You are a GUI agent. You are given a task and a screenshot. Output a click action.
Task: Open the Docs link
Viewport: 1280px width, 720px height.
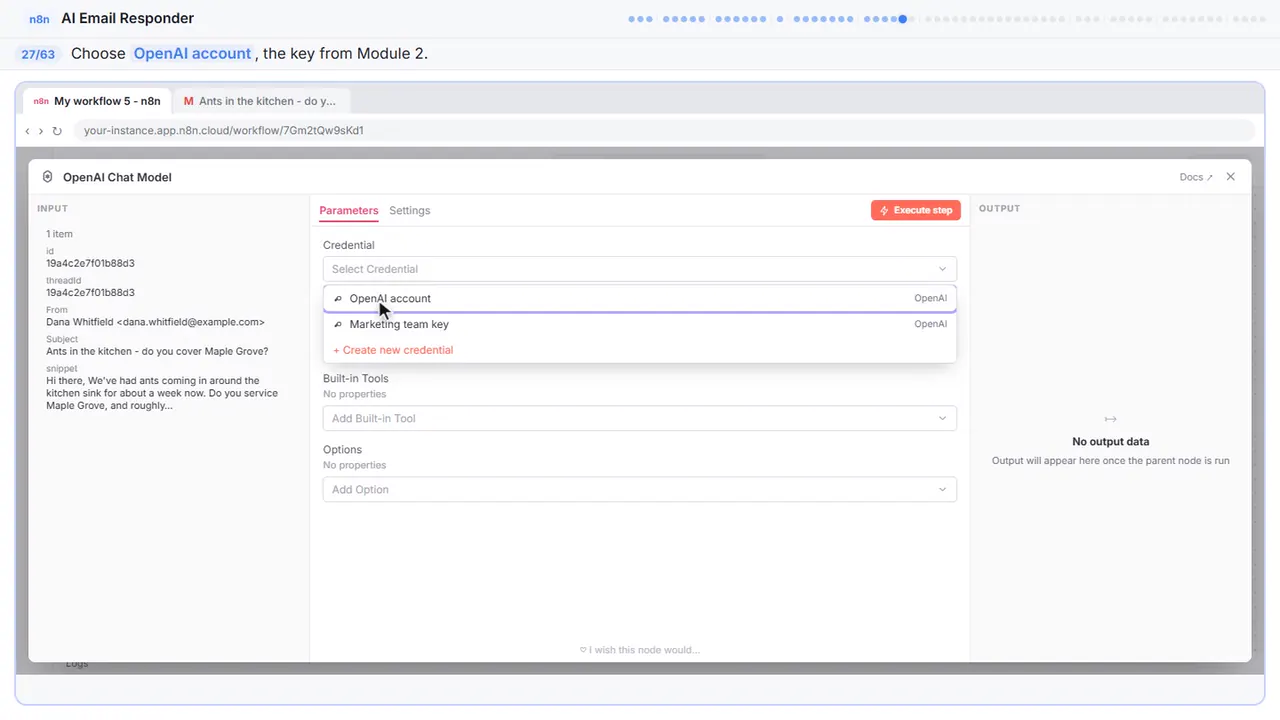tap(1196, 177)
